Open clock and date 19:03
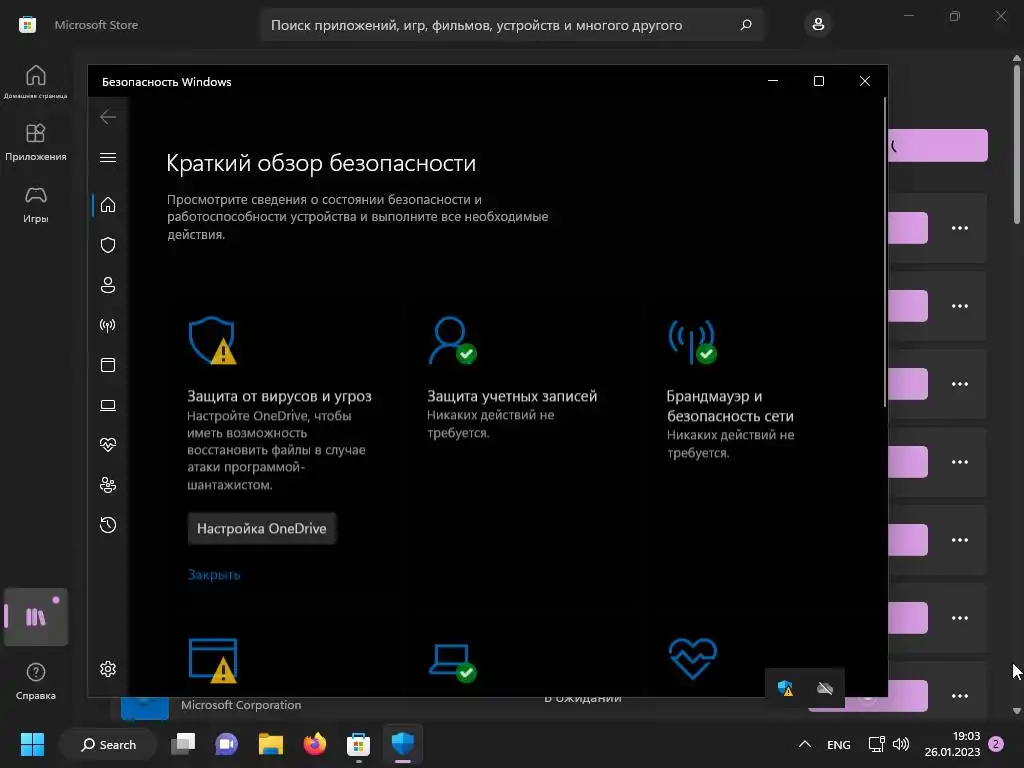This screenshot has width=1024, height=768. (952, 744)
